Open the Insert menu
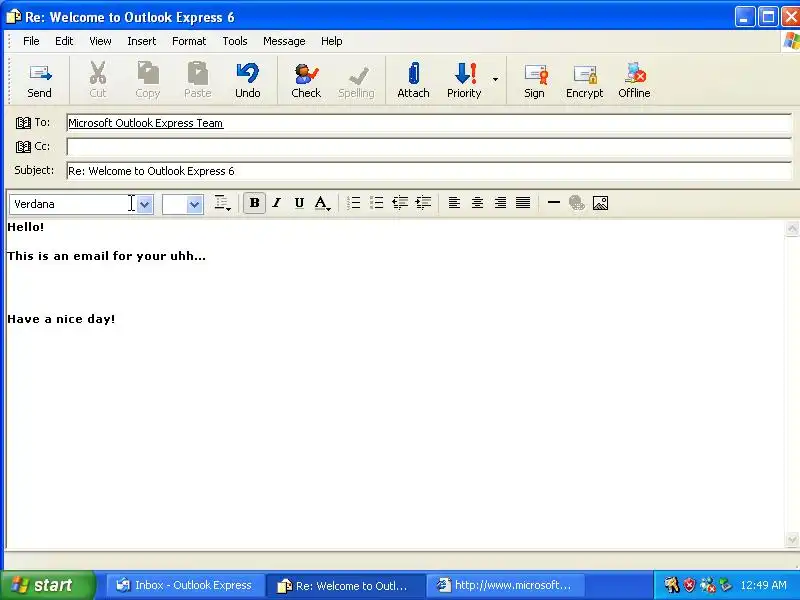Viewport: 800px width, 600px height. (141, 41)
